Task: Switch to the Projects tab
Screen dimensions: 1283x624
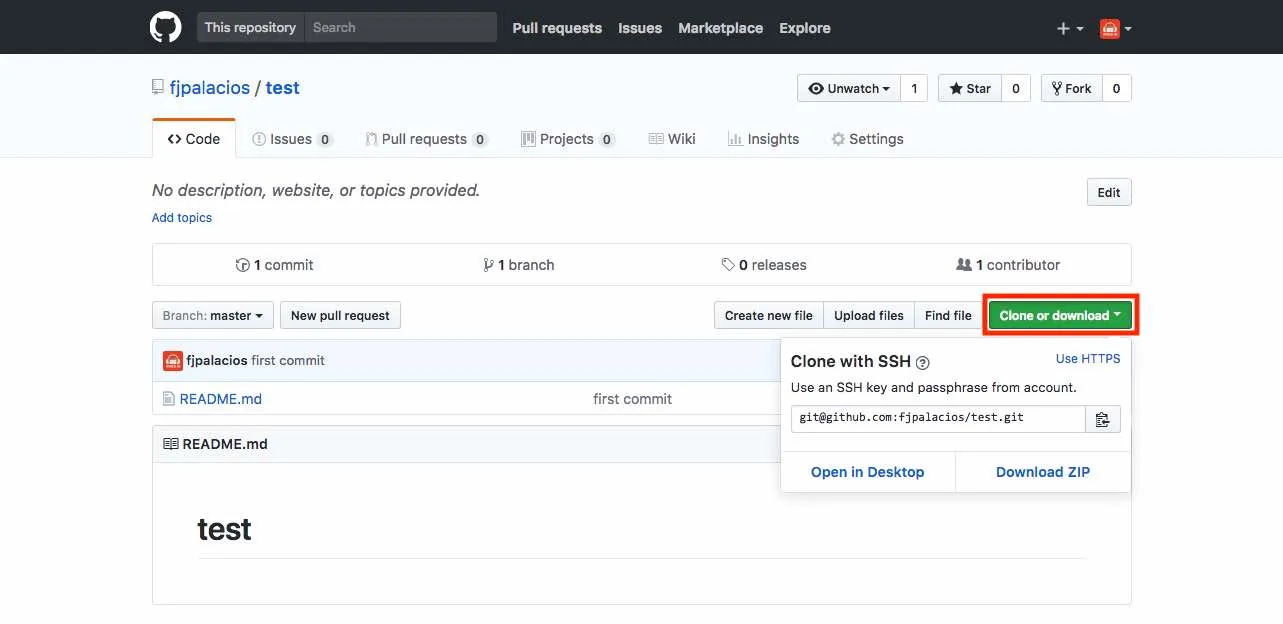Action: [567, 139]
